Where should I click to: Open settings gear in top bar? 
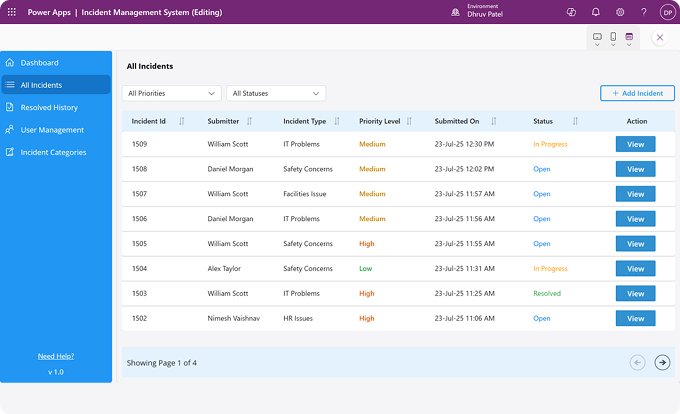pyautogui.click(x=620, y=12)
